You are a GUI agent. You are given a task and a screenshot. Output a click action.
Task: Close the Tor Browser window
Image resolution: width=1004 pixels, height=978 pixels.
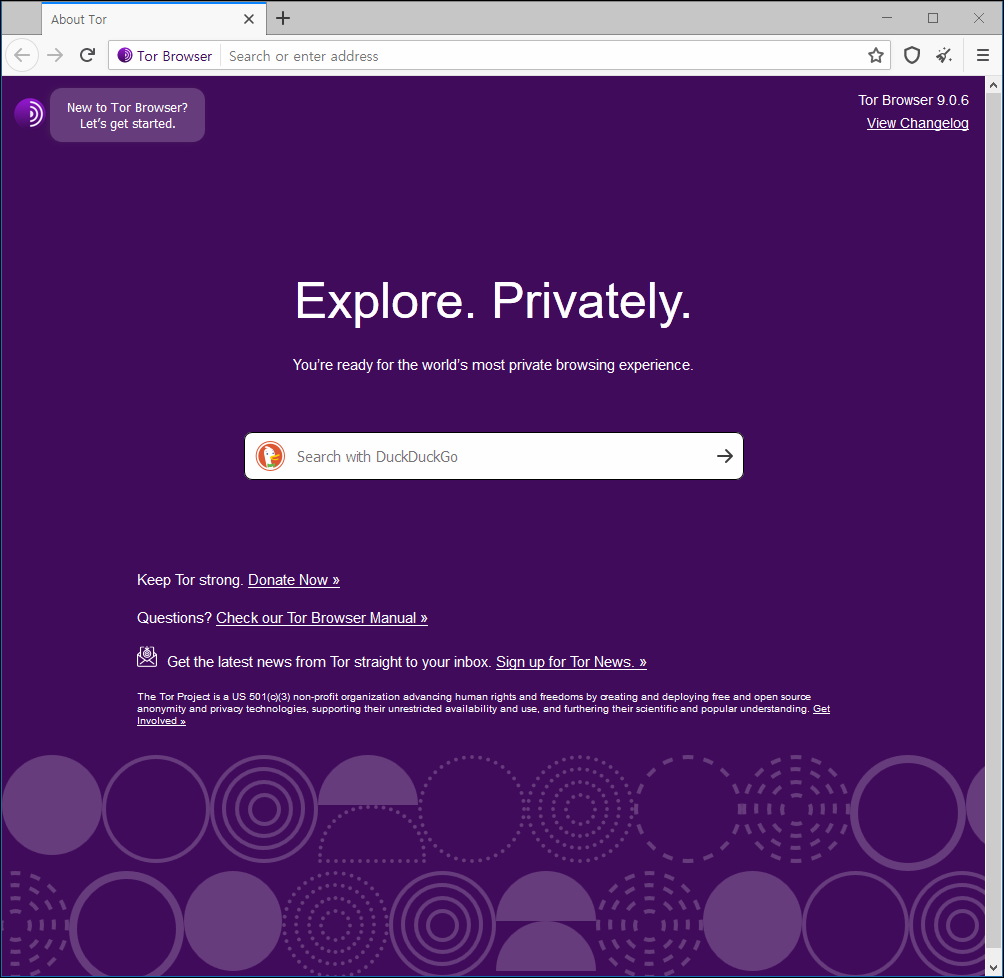click(978, 19)
